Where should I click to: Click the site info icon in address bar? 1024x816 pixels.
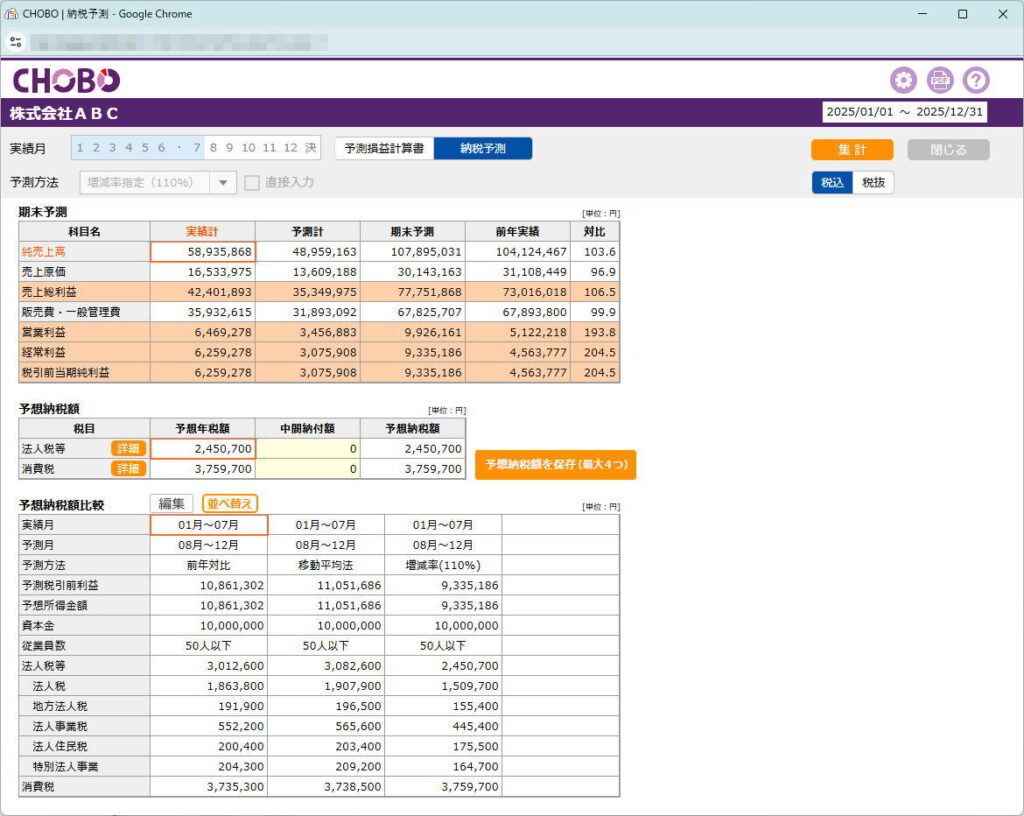tap(15, 42)
